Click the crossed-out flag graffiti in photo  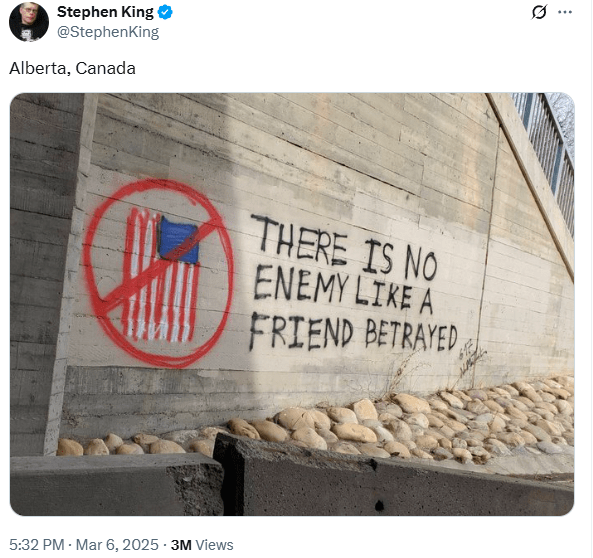[x=158, y=273]
